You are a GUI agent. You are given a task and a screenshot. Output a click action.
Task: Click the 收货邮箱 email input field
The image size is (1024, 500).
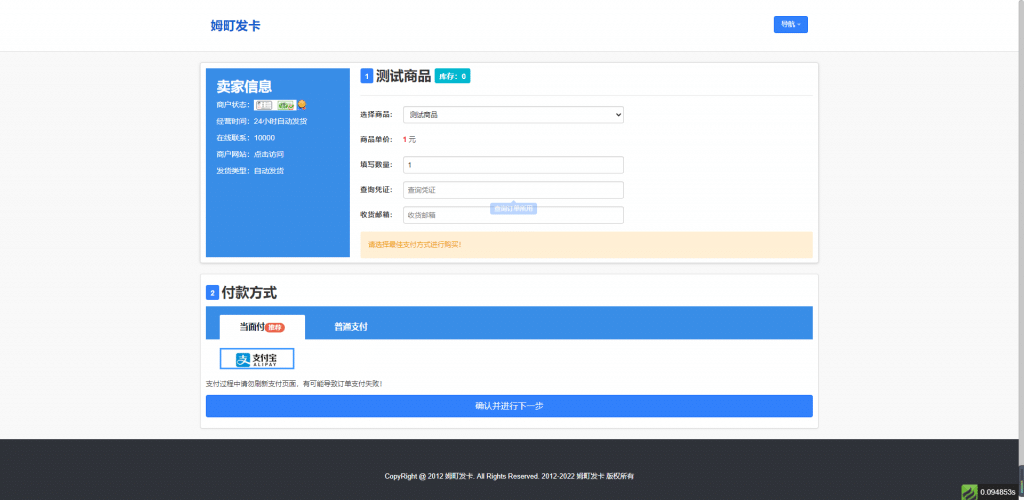[x=513, y=215]
